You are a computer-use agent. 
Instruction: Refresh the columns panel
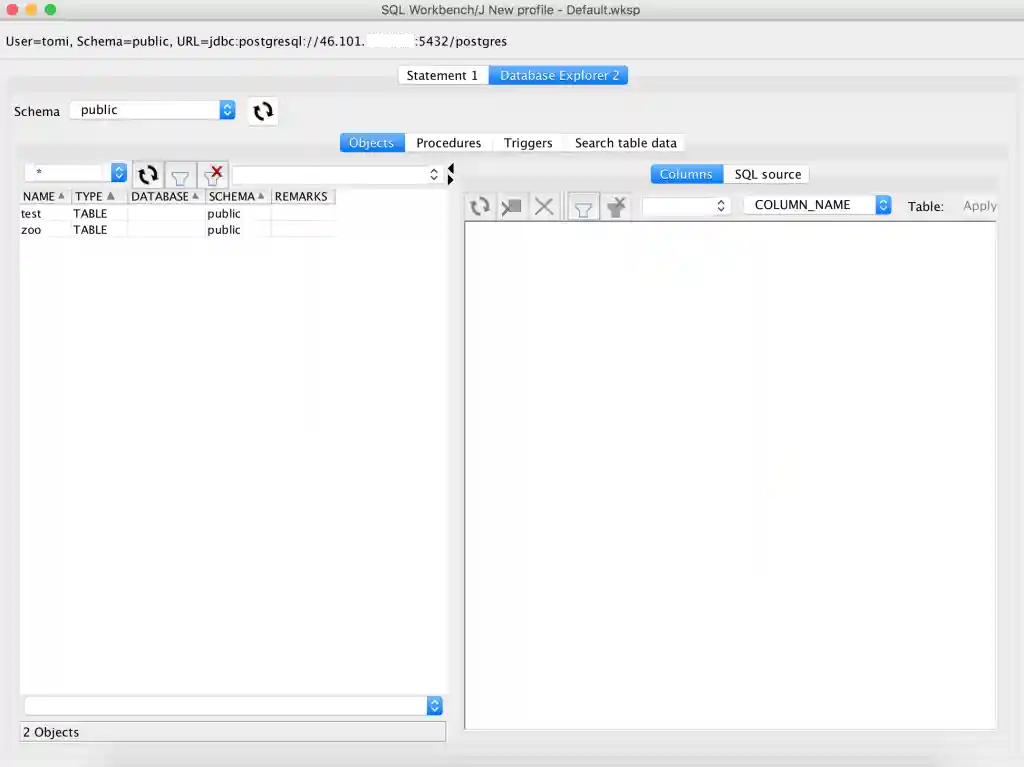(479, 206)
